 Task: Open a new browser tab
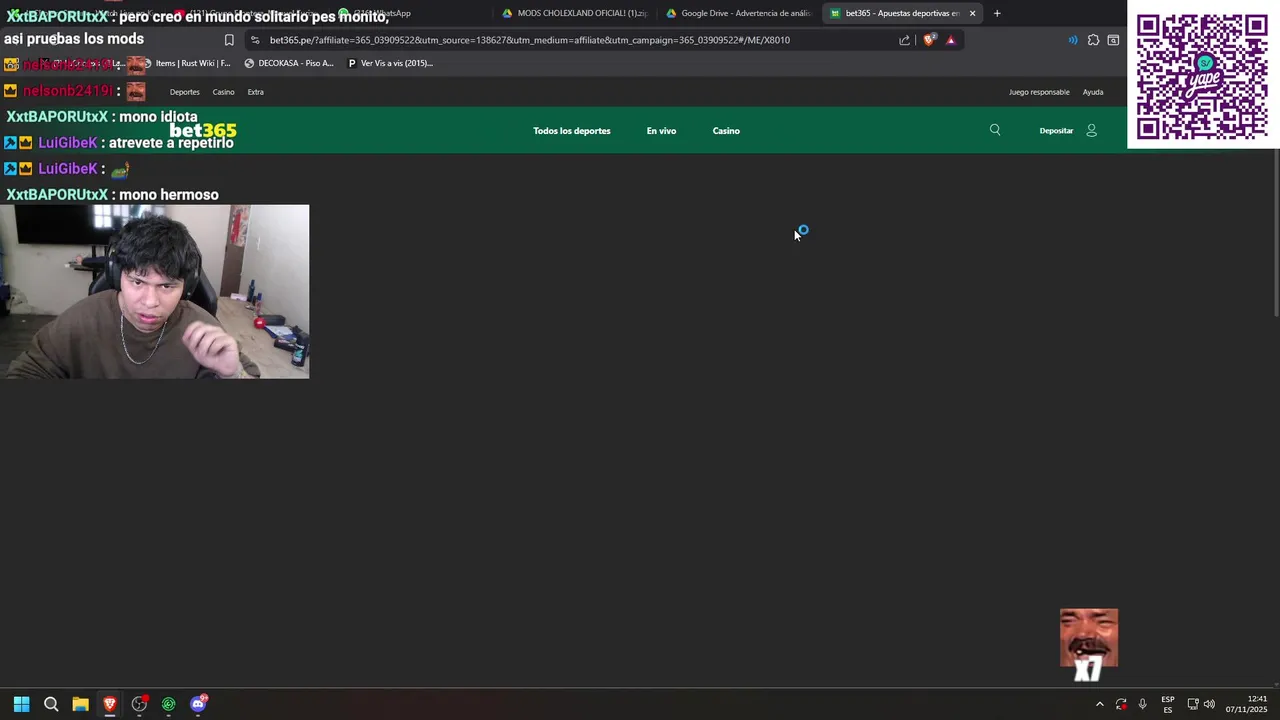click(997, 13)
